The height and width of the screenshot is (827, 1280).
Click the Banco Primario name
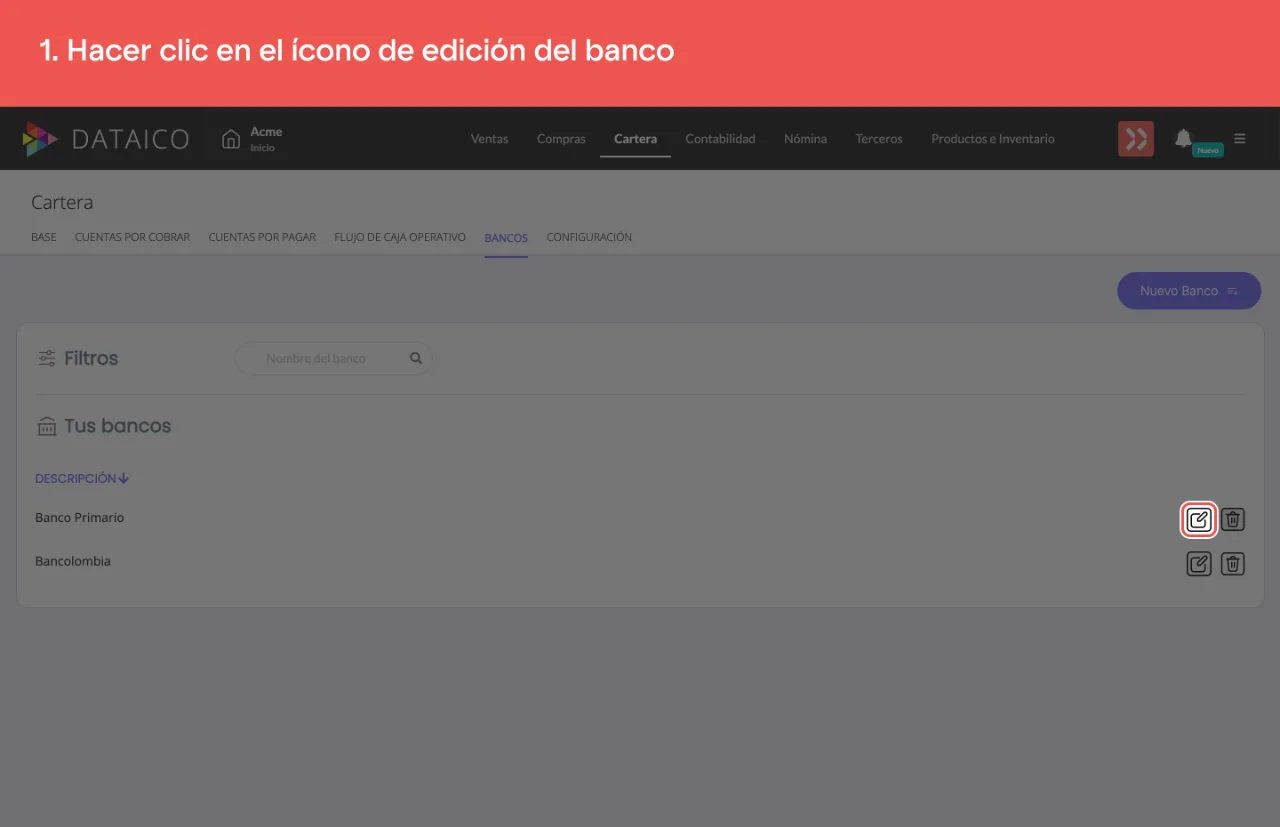pos(80,518)
